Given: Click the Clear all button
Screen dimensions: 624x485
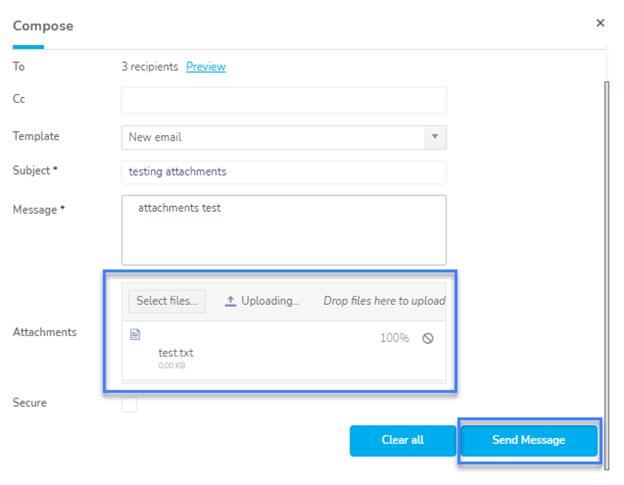Looking at the screenshot, I should click(x=403, y=440).
